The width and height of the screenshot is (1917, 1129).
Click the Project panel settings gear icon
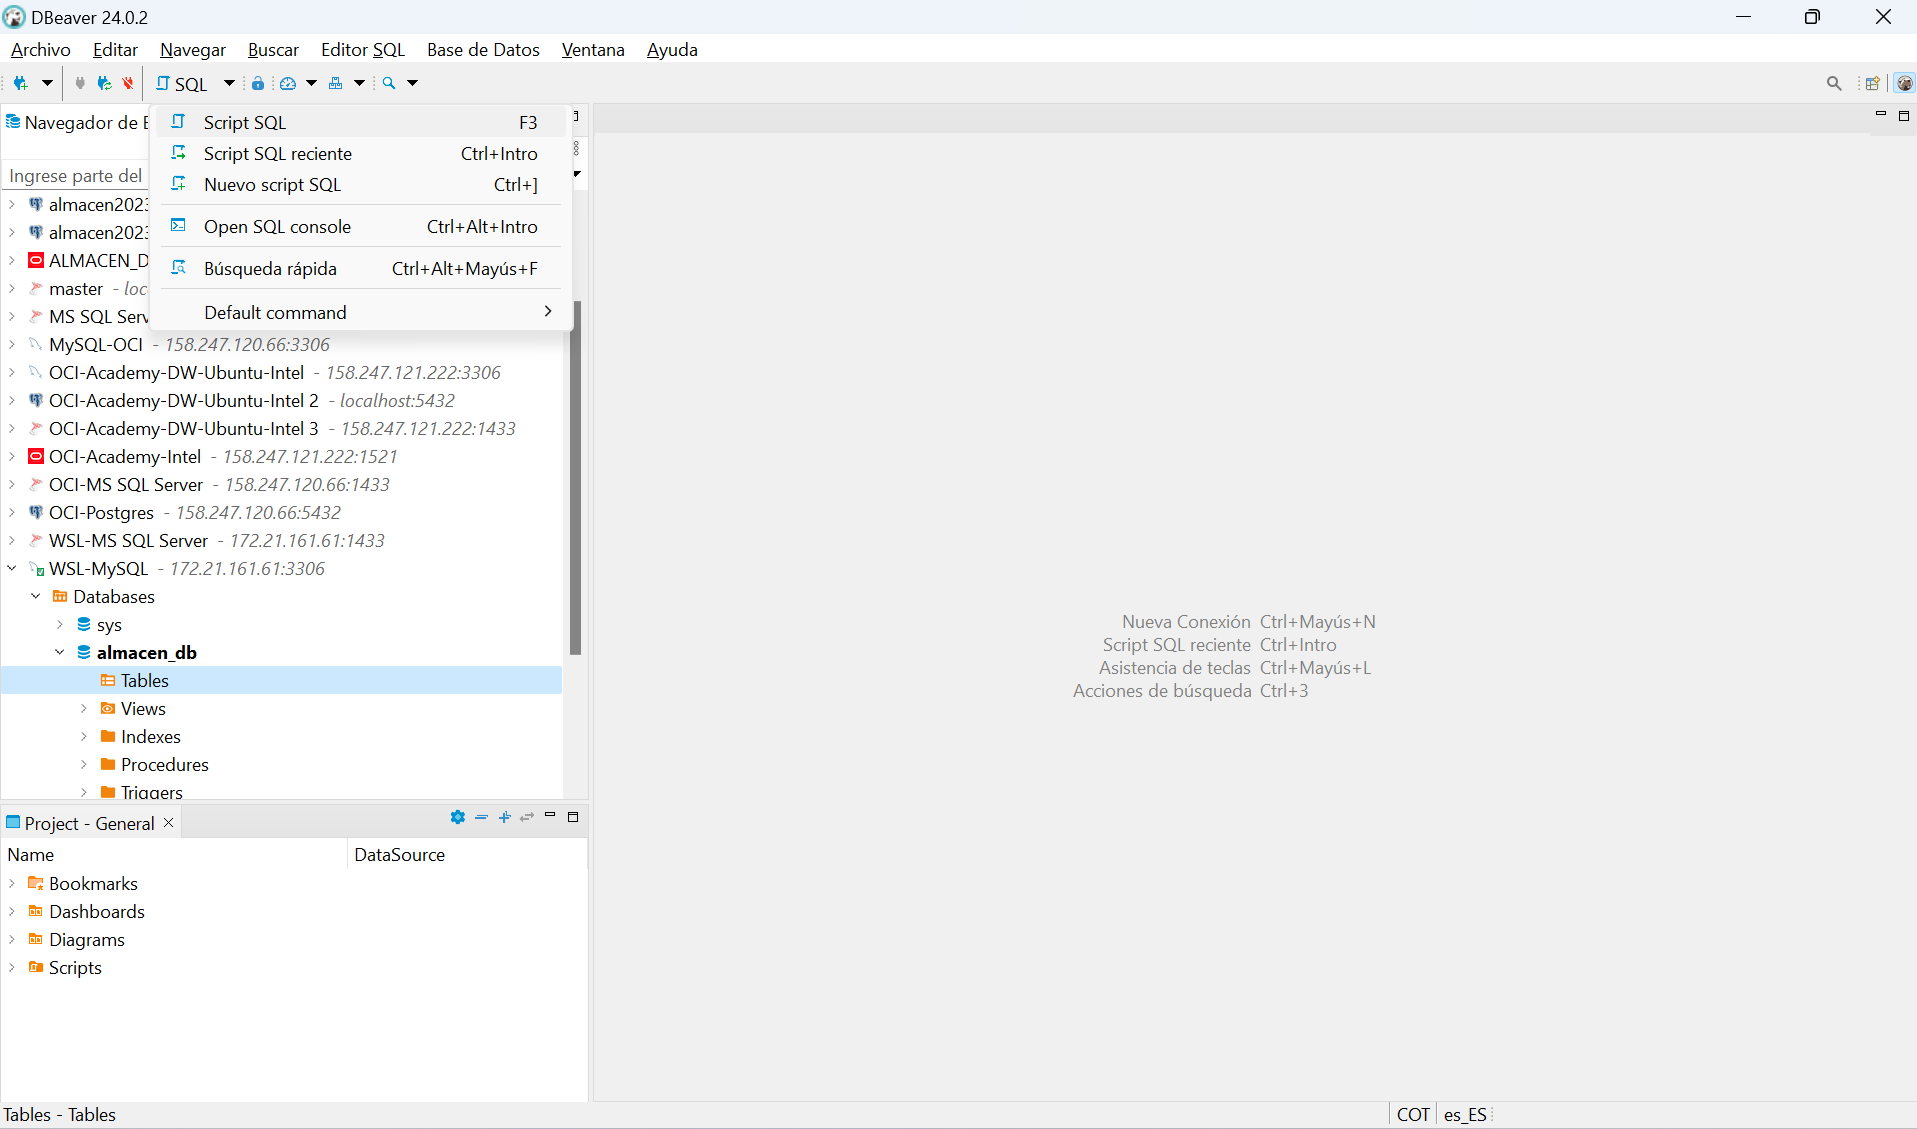click(458, 817)
